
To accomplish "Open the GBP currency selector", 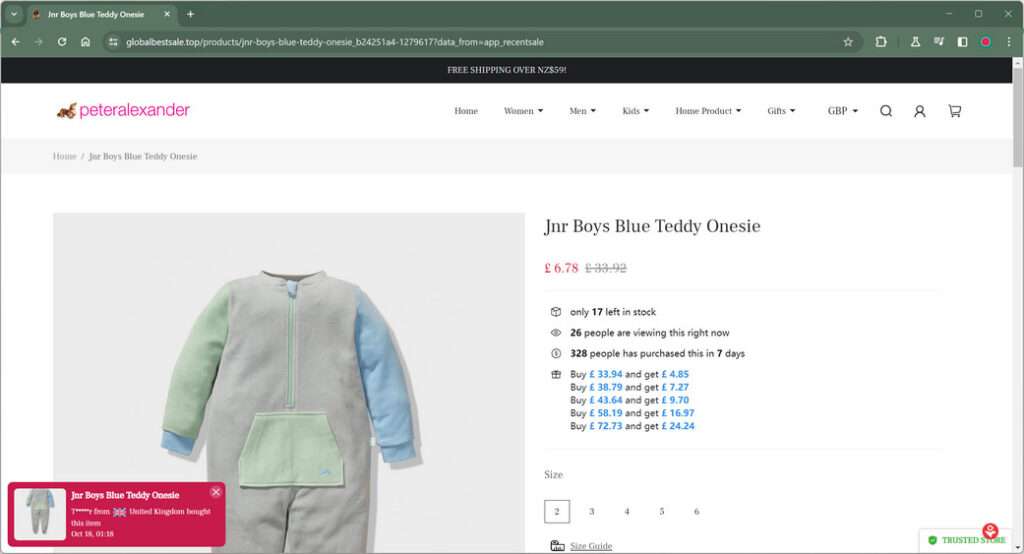I will 842,111.
